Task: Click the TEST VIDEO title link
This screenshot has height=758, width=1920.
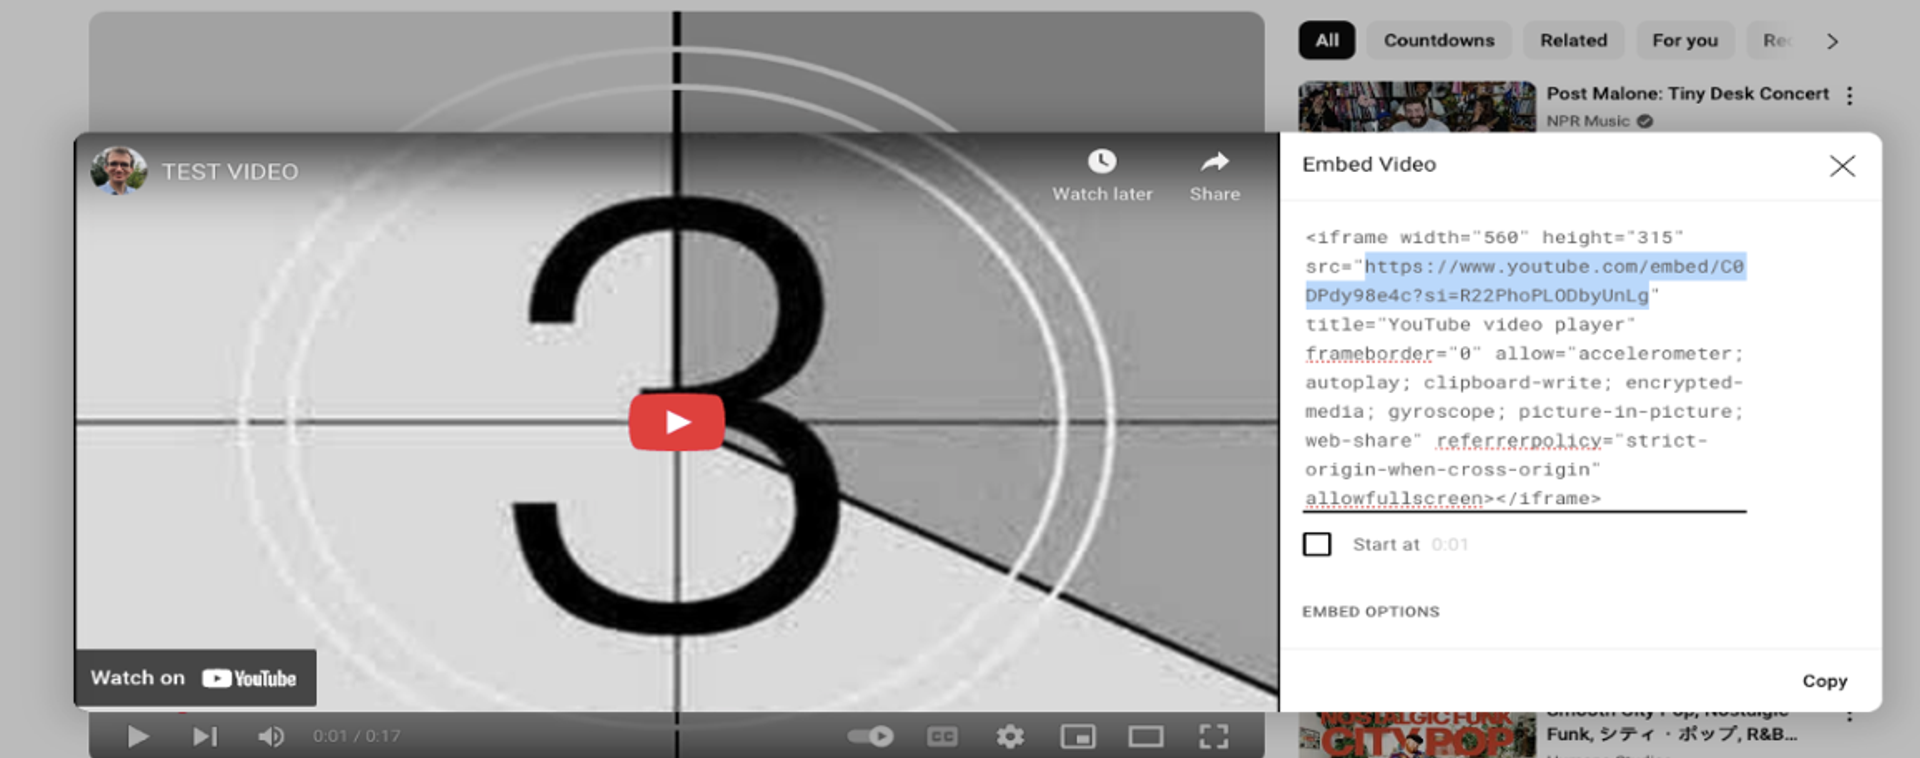Action: [230, 172]
